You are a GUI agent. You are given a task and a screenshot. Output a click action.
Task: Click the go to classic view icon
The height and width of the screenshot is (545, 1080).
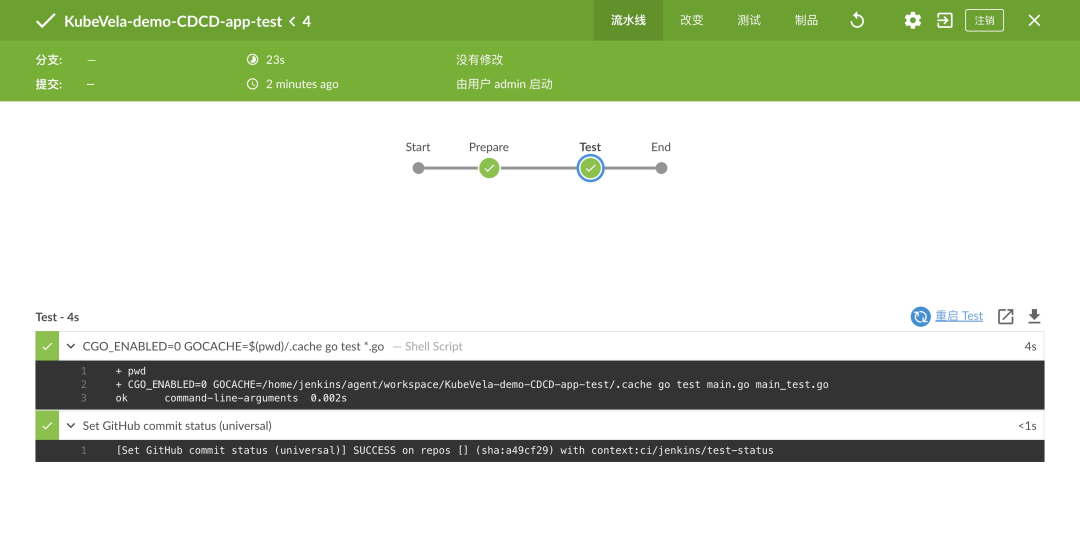[x=944, y=21]
